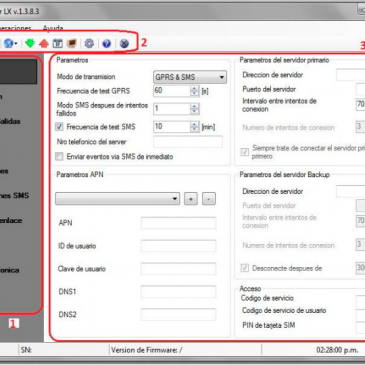365x365 pixels.
Task: Click the dark round icon right of help
Action: [x=124, y=43]
